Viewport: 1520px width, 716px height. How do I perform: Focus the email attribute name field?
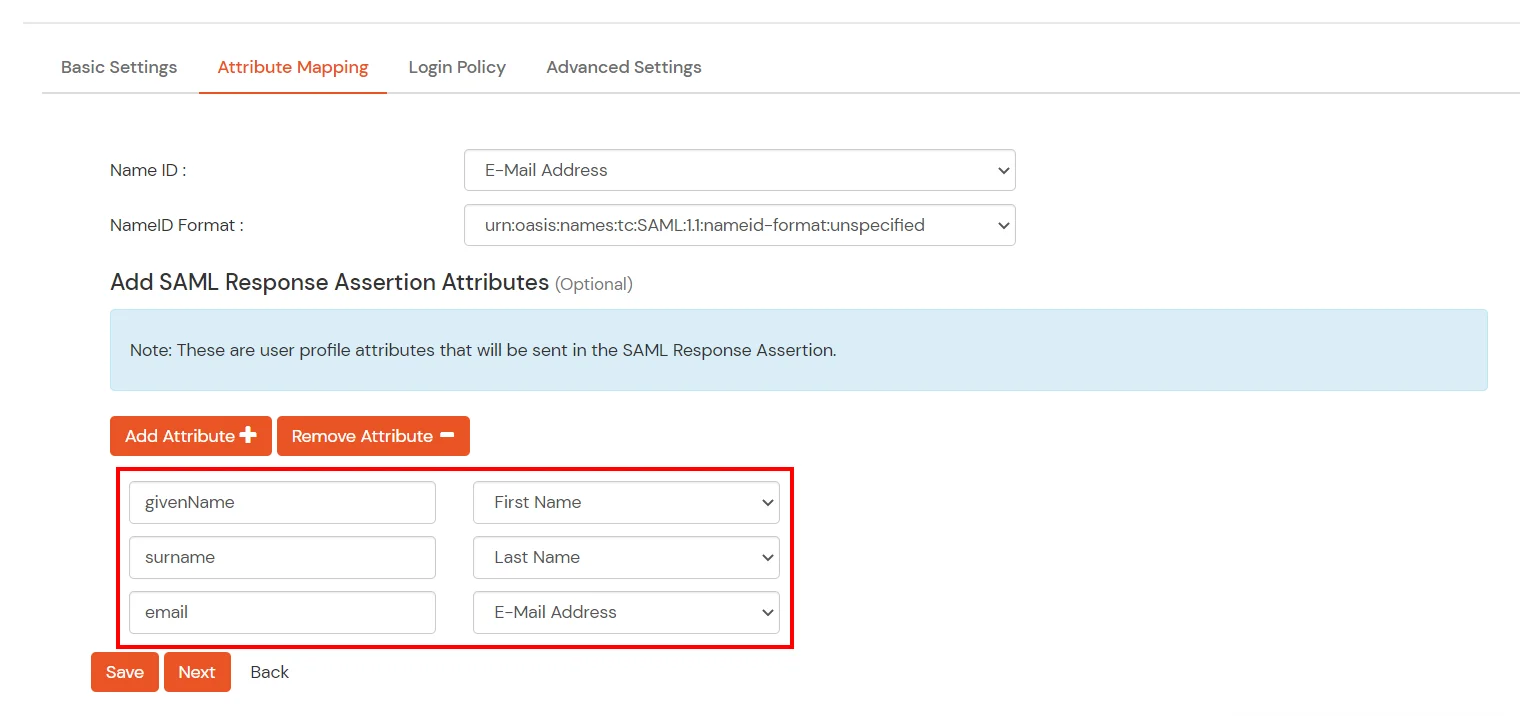(x=283, y=612)
